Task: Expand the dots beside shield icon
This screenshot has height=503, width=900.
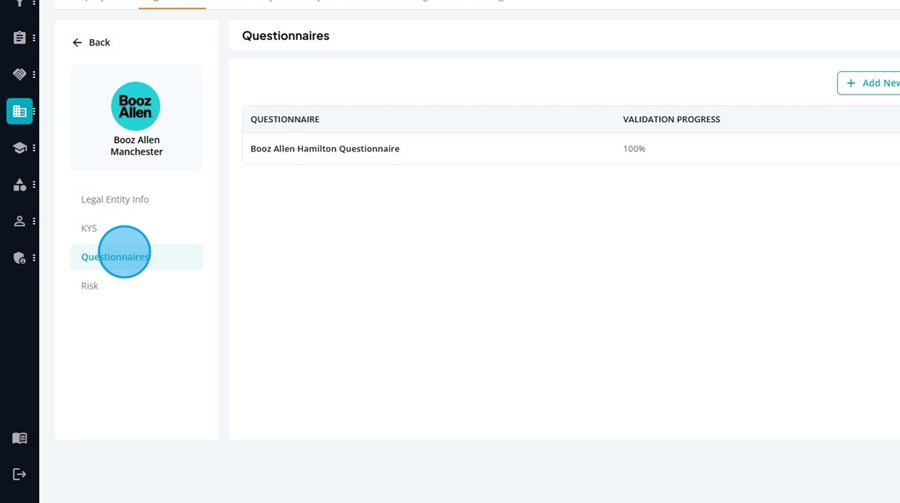Action: [34, 258]
